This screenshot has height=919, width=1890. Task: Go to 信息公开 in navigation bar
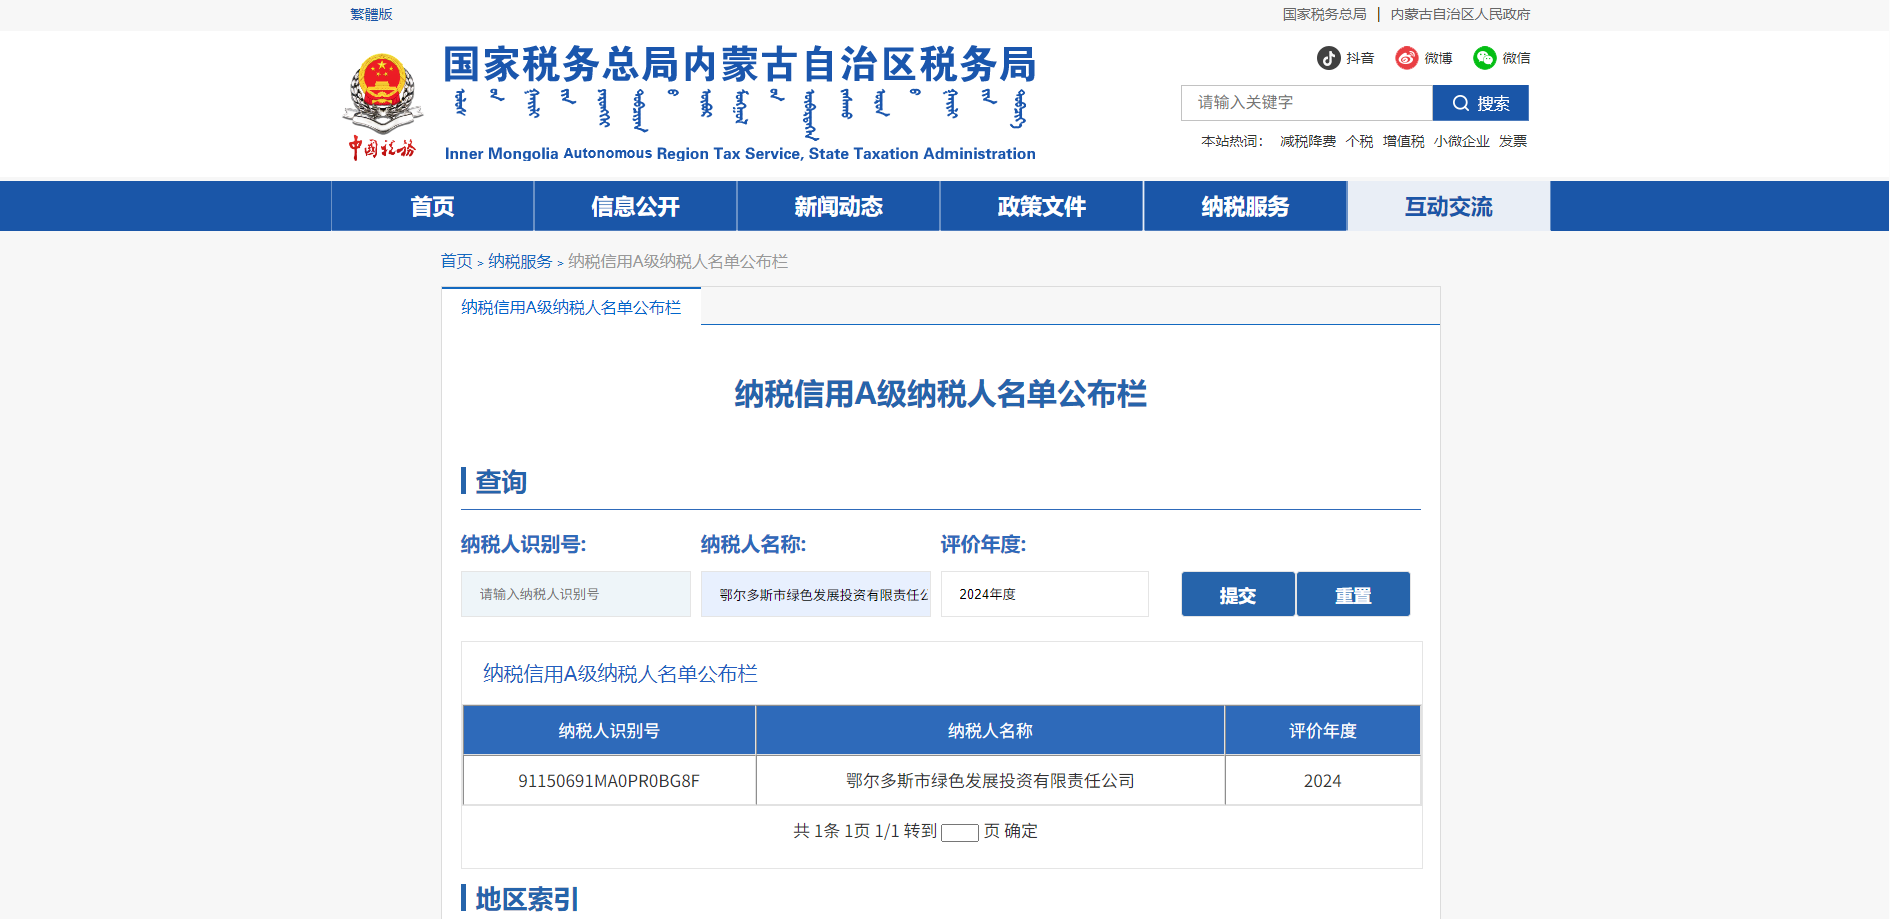pyautogui.click(x=635, y=206)
